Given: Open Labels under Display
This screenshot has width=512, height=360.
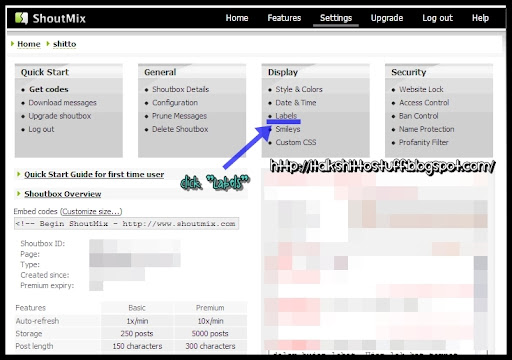Looking at the screenshot, I should coord(286,116).
